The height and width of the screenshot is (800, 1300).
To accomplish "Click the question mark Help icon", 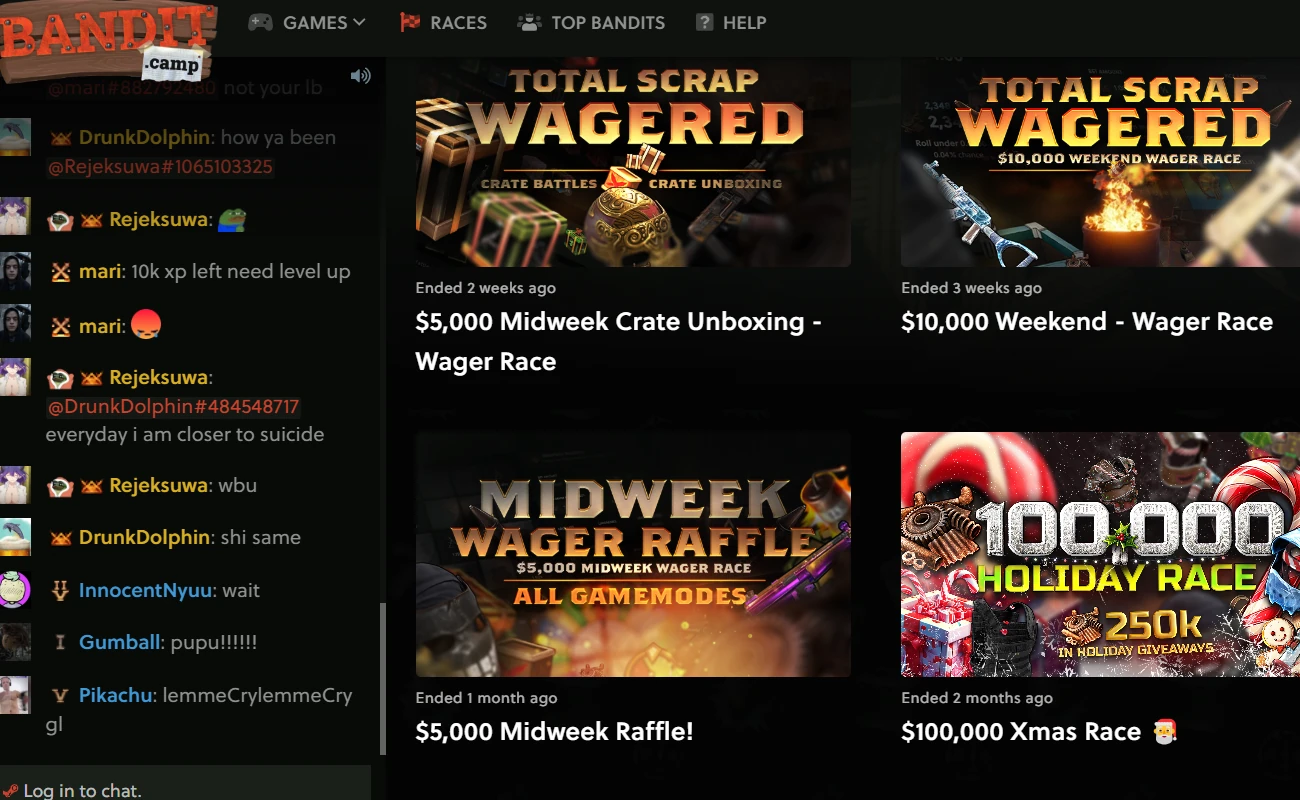I will click(x=704, y=22).
